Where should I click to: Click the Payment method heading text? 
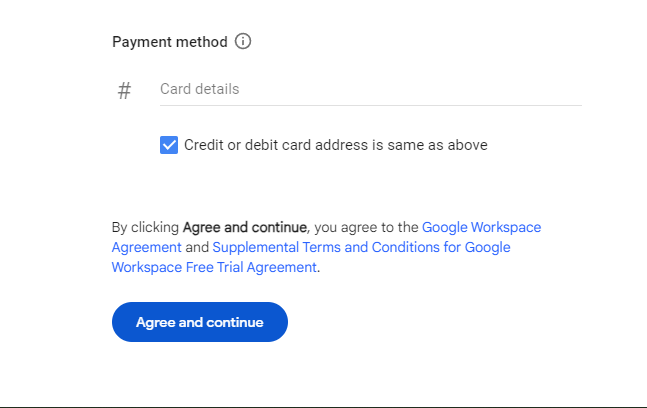pos(170,42)
